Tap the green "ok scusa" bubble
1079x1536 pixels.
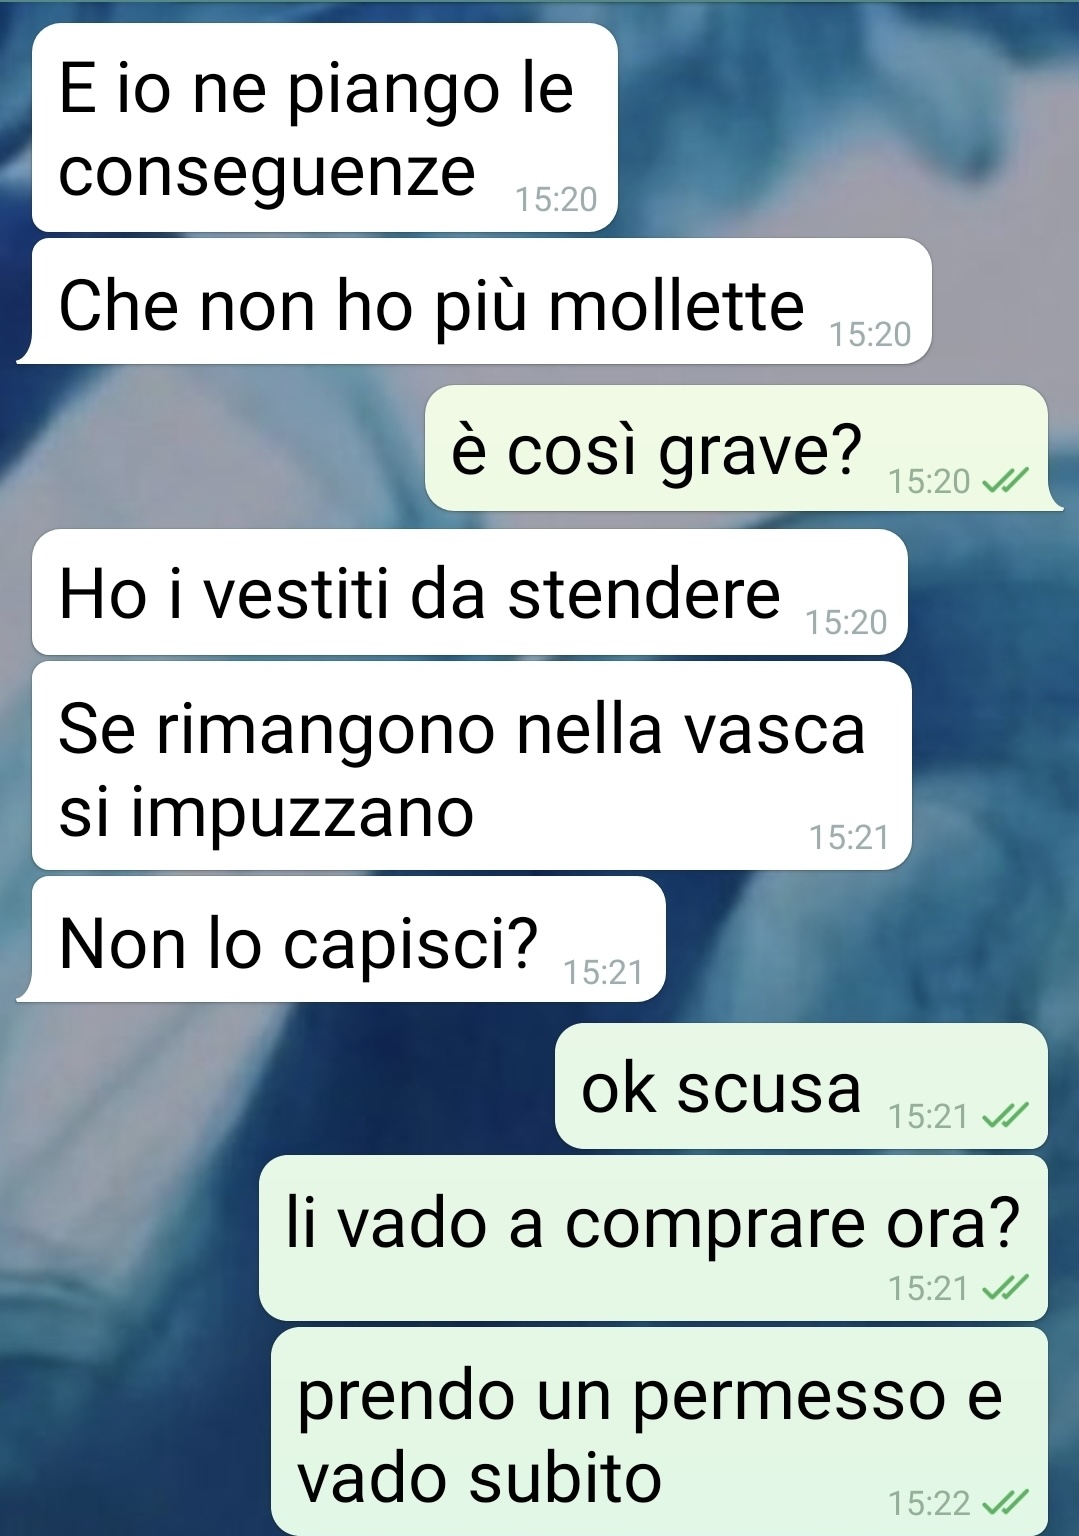(x=801, y=1086)
